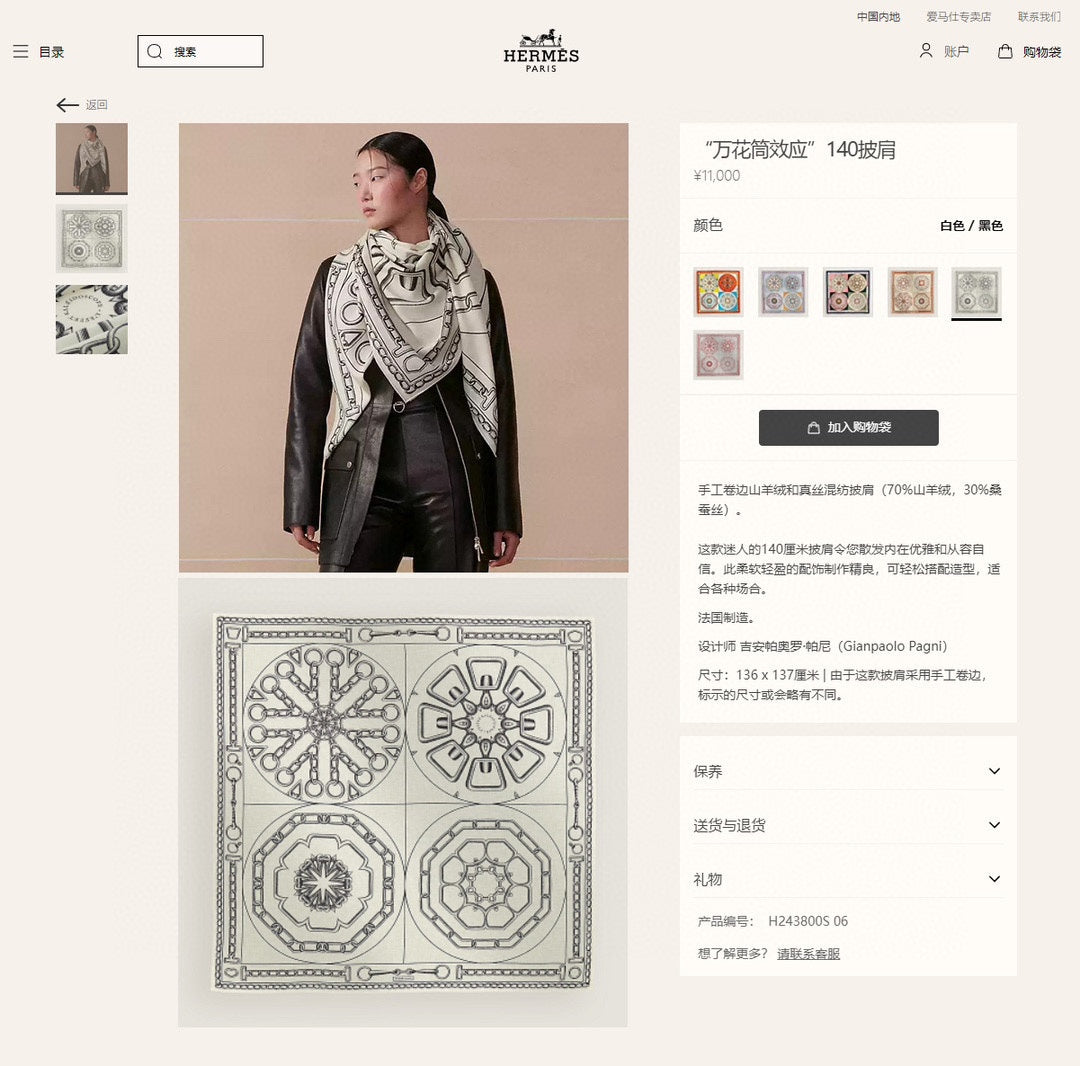Open 联系我们 in the top bar
This screenshot has height=1066, width=1080.
(1039, 17)
